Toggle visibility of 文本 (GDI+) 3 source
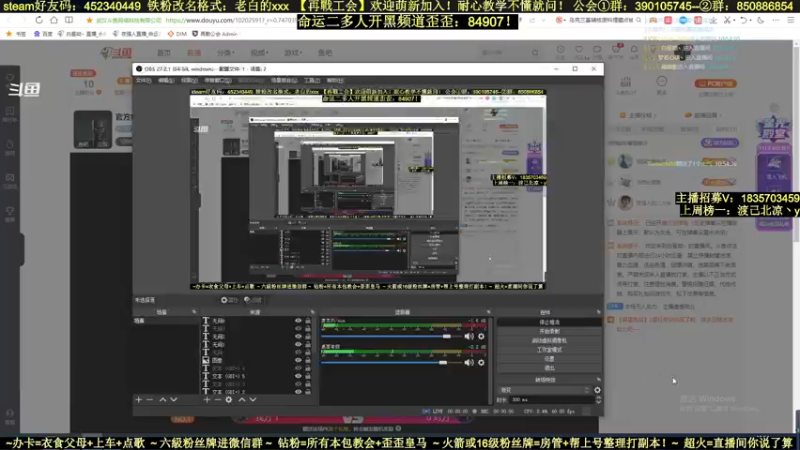The image size is (800, 450). 298,384
